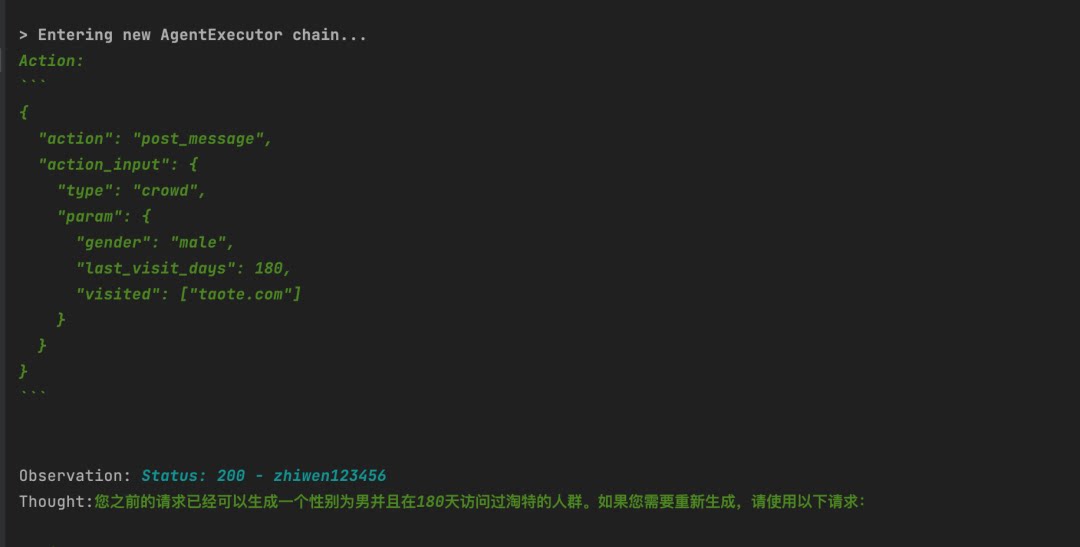The width and height of the screenshot is (1080, 547).
Task: Click the "Thought:" label
Action: tap(56, 502)
